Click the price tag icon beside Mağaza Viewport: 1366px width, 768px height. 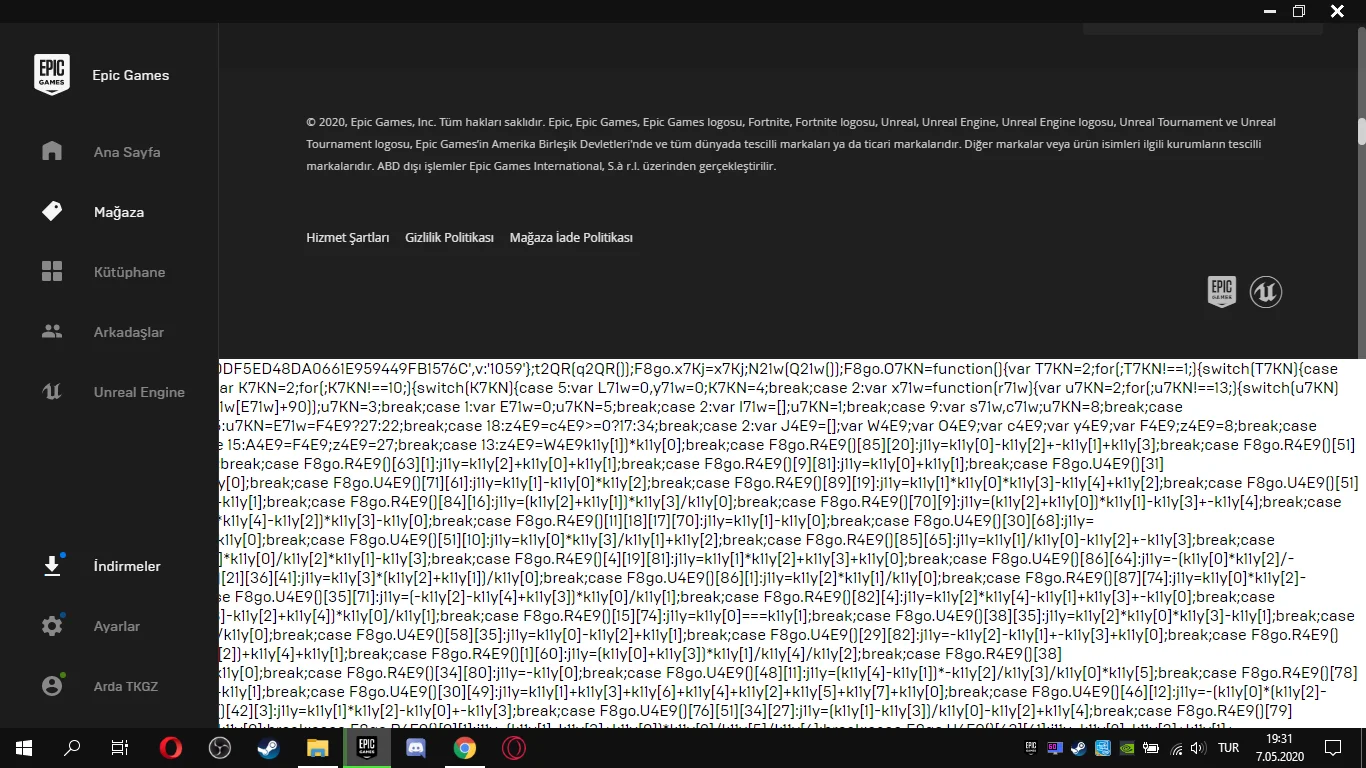pos(52,211)
